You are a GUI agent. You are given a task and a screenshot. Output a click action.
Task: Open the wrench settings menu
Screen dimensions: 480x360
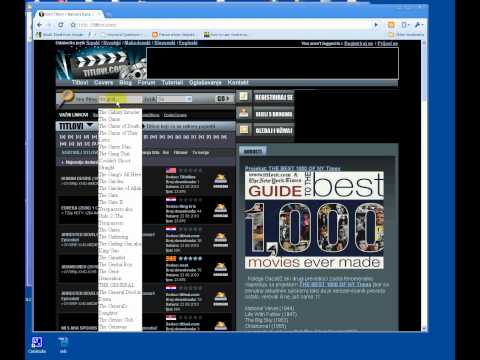(418, 25)
